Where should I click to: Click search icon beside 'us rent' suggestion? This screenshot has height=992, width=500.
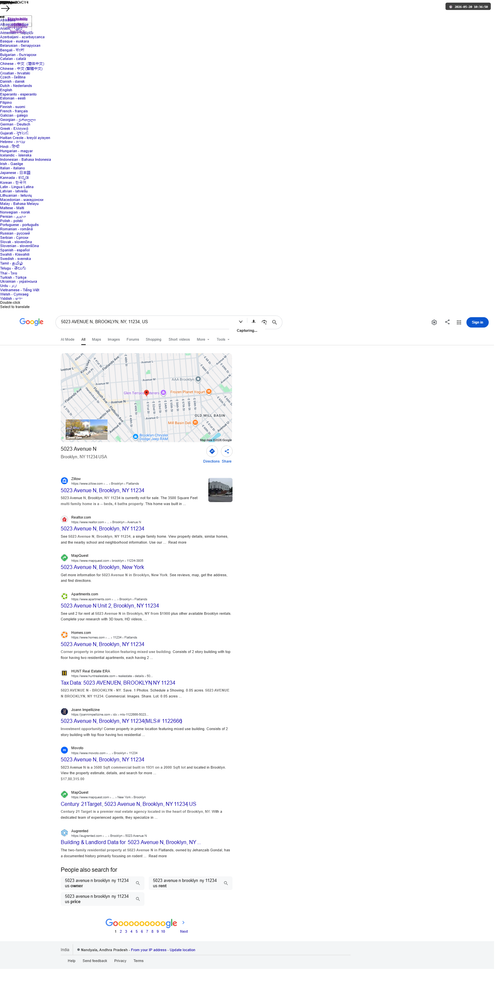click(226, 883)
